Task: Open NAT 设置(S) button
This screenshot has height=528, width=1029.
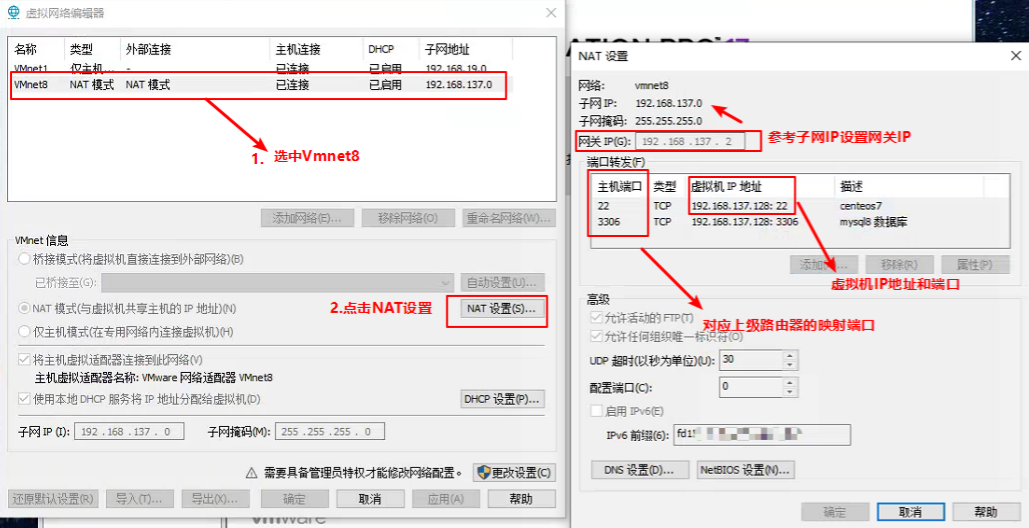Action: point(503,308)
